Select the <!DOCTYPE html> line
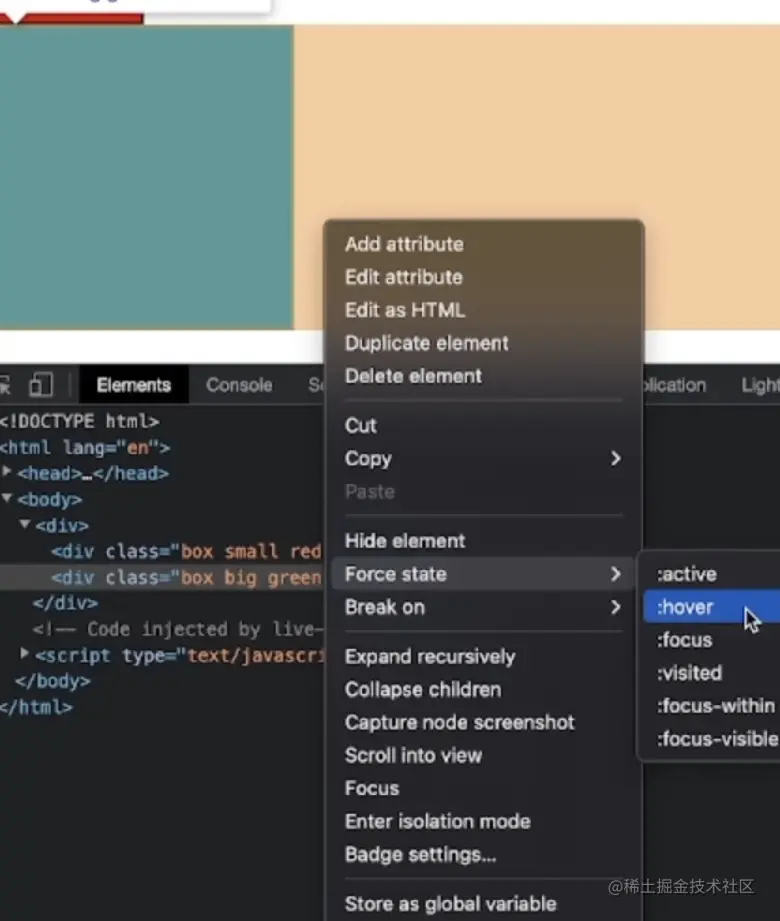 (x=79, y=422)
